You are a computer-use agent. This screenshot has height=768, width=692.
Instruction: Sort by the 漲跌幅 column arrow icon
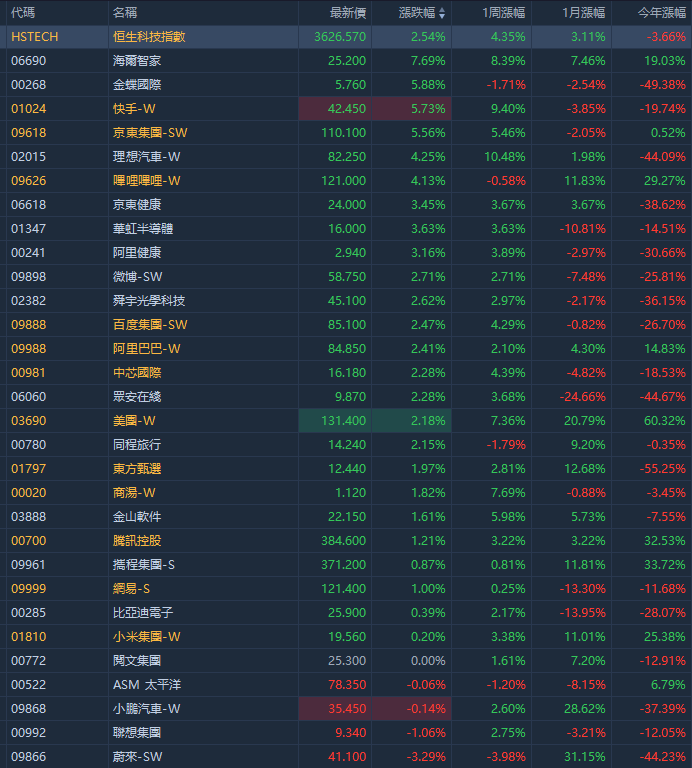[442, 13]
